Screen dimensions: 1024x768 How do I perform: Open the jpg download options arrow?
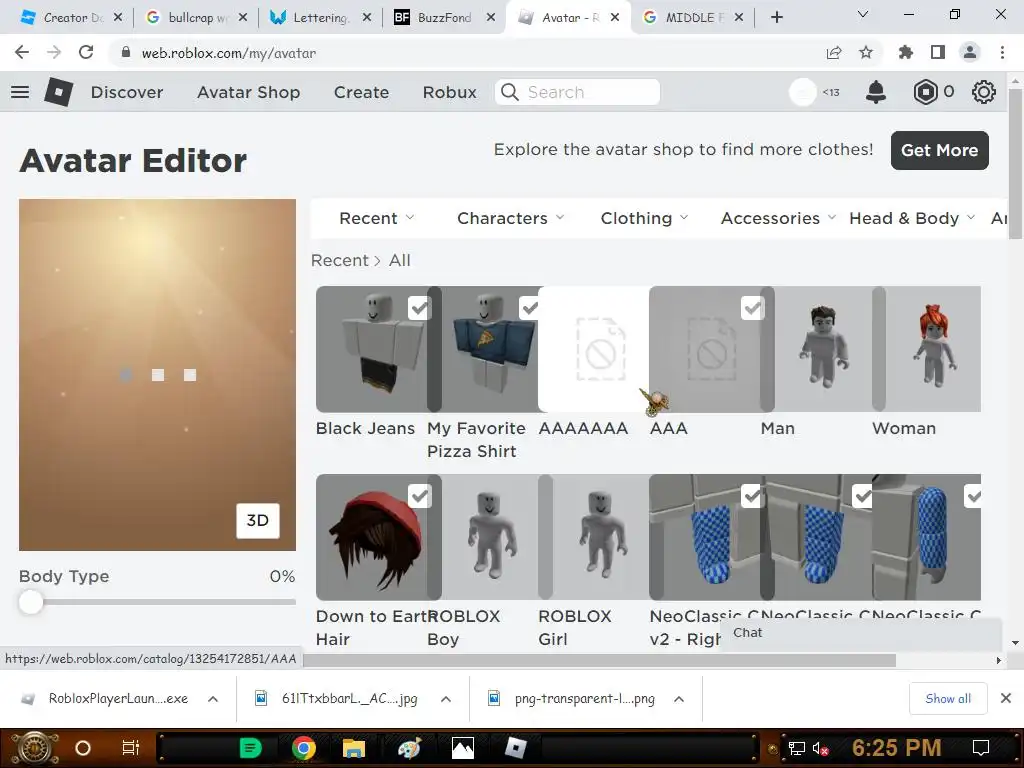(x=446, y=699)
